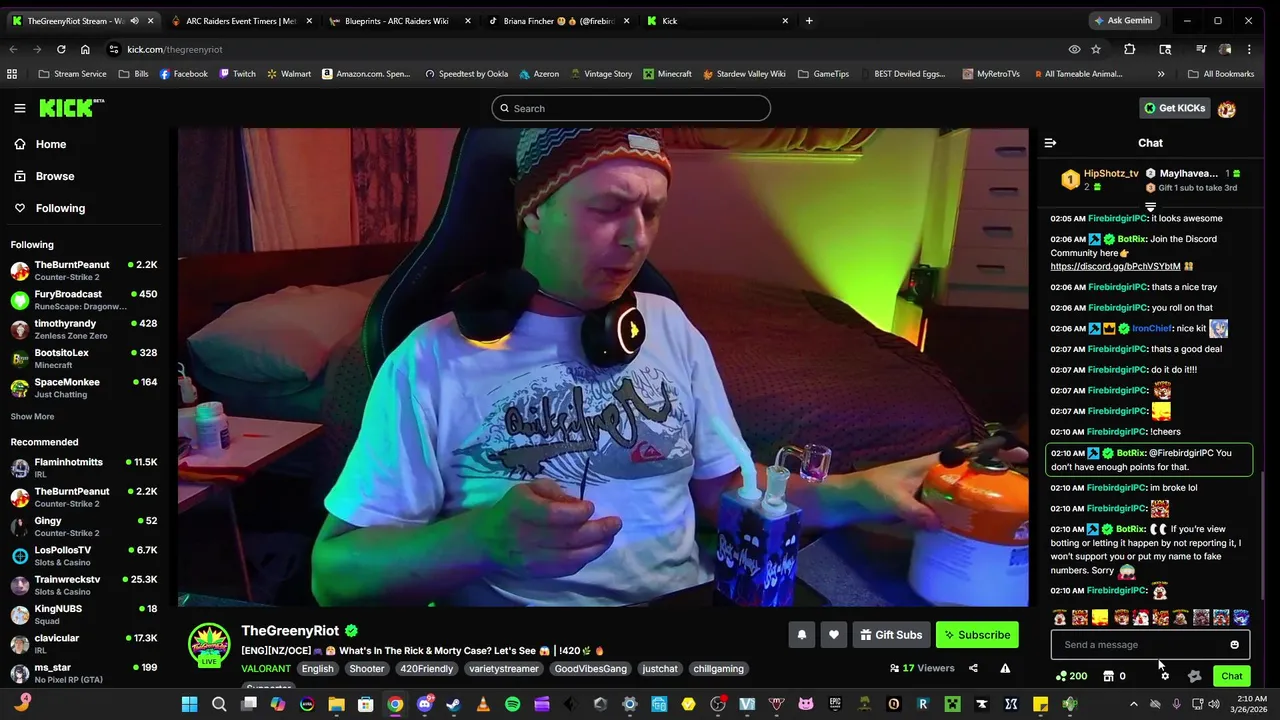Select the GoodVibesGang tag

click(590, 669)
